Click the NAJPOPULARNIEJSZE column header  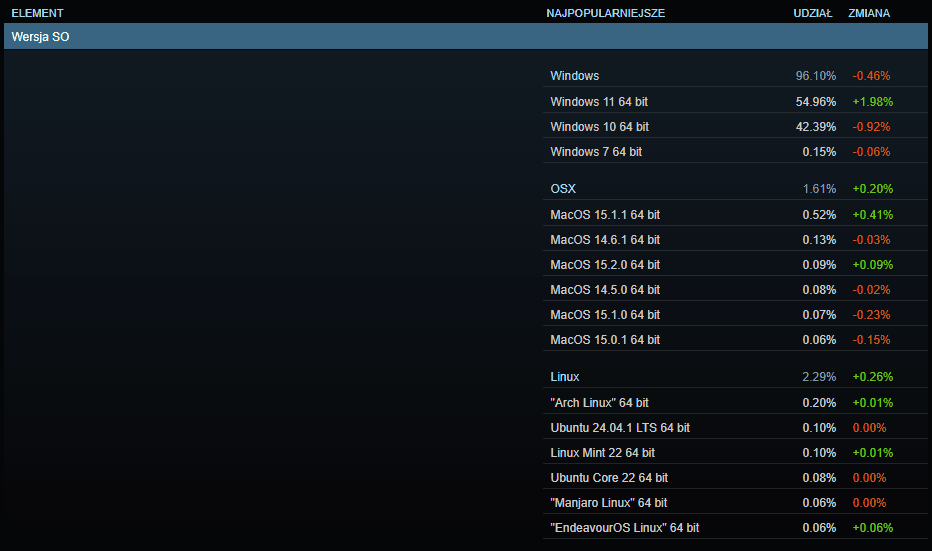click(605, 13)
